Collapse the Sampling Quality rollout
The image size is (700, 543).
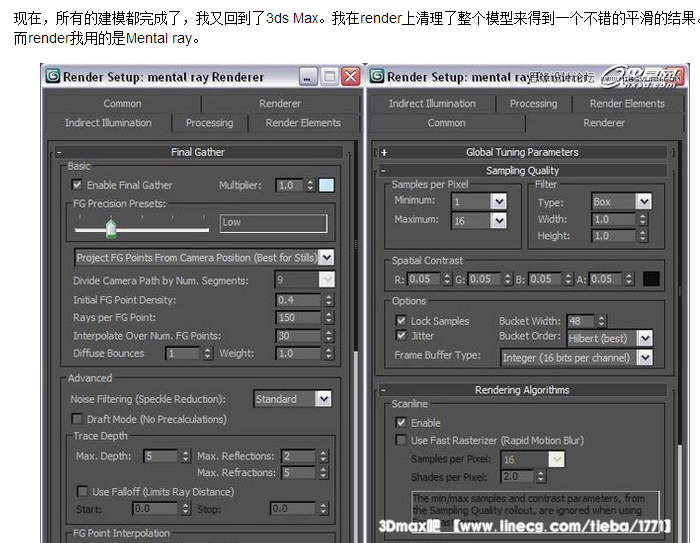click(x=383, y=171)
